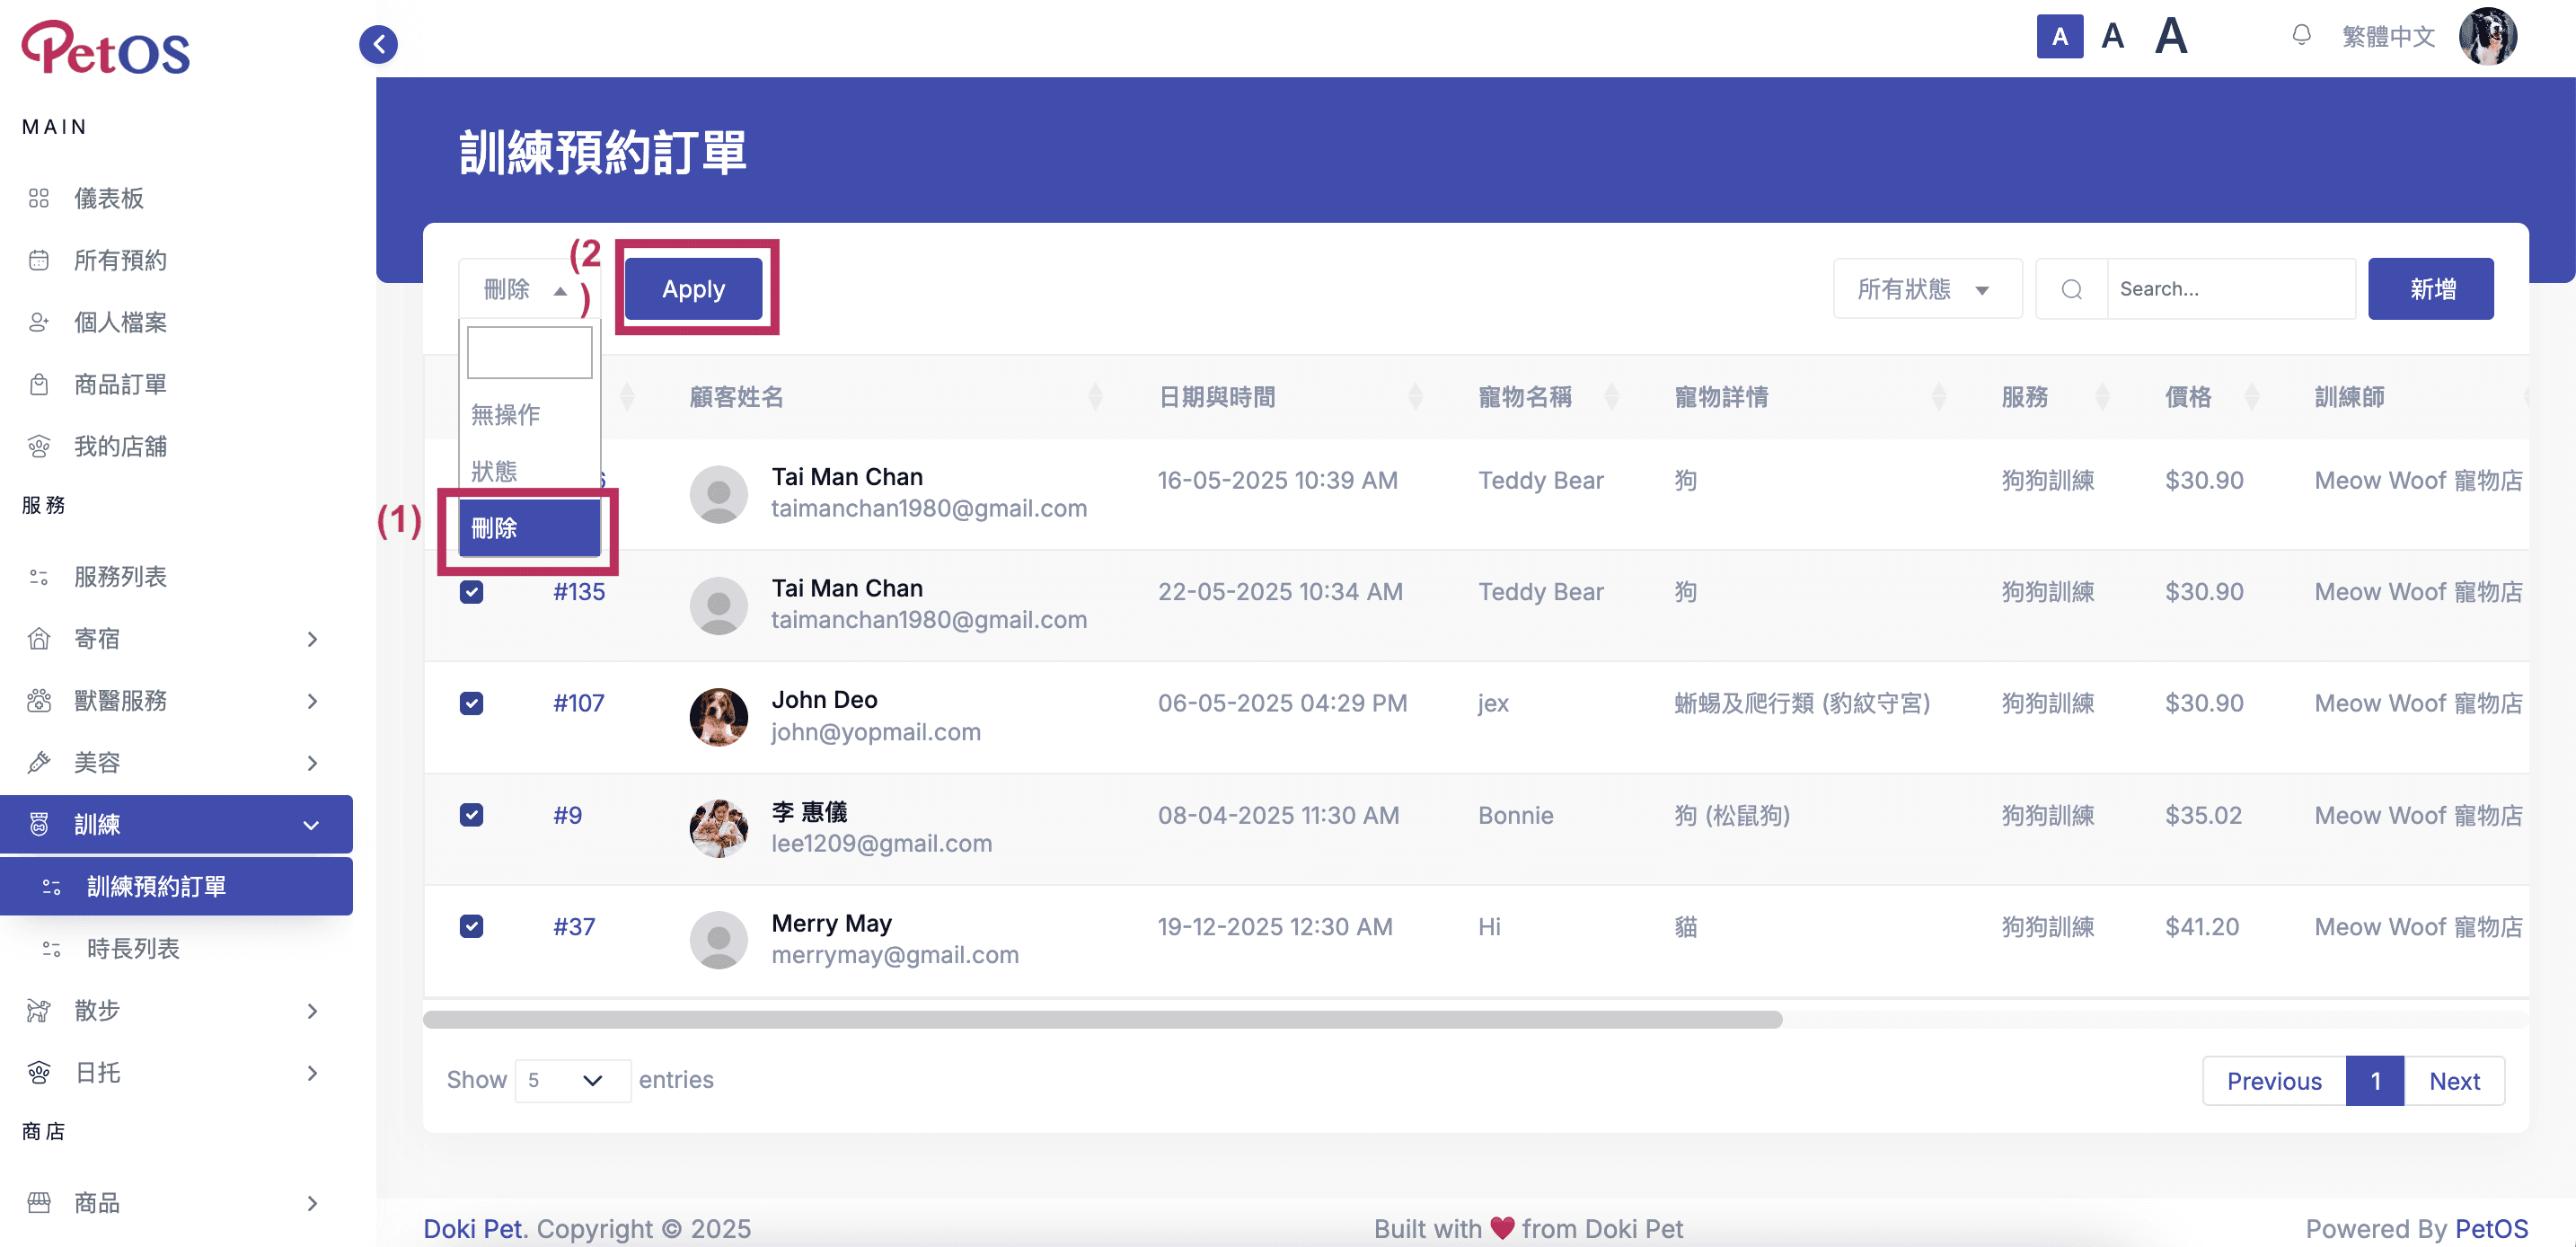Click into the Search input field
The width and height of the screenshot is (2576, 1247).
[x=2230, y=289]
